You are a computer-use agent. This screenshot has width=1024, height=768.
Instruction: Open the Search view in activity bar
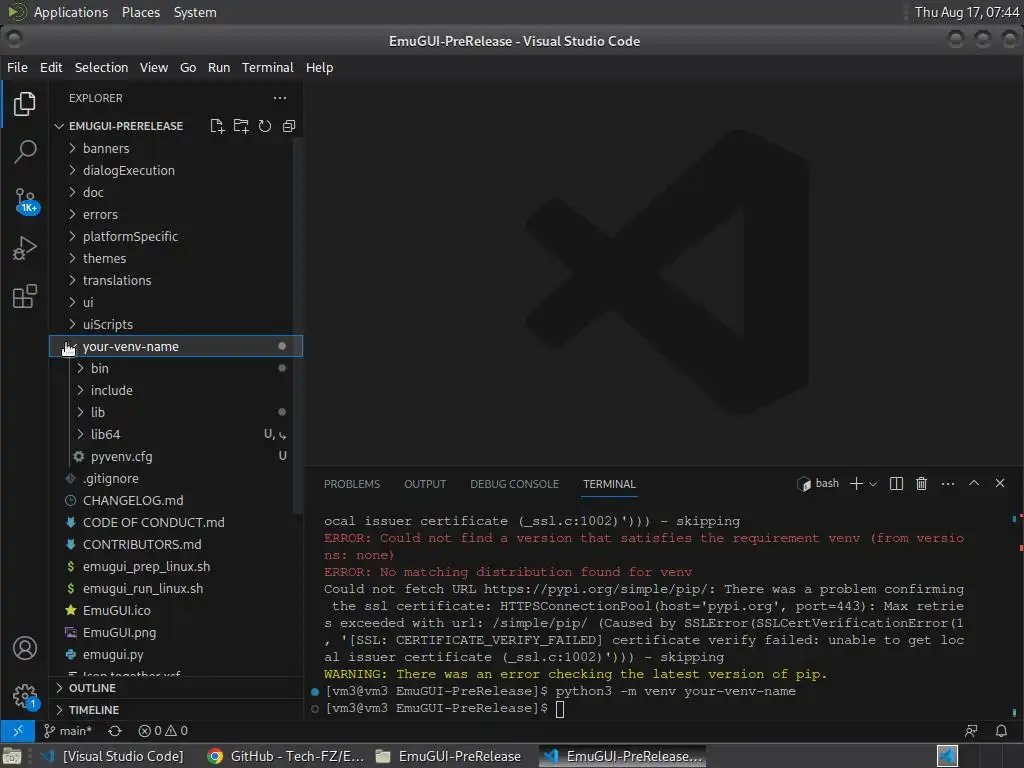pyautogui.click(x=24, y=152)
